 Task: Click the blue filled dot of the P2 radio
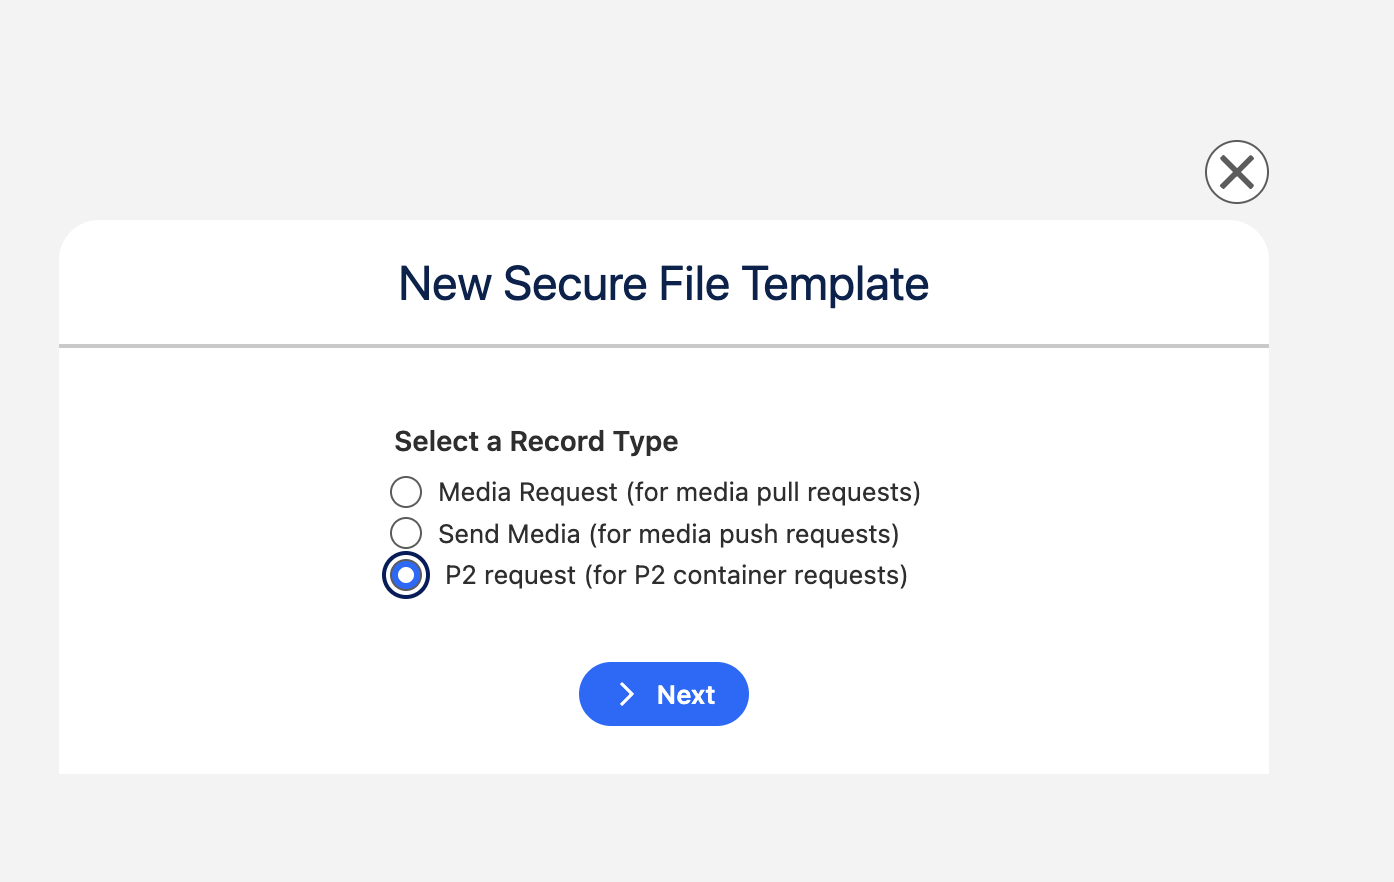pos(406,575)
